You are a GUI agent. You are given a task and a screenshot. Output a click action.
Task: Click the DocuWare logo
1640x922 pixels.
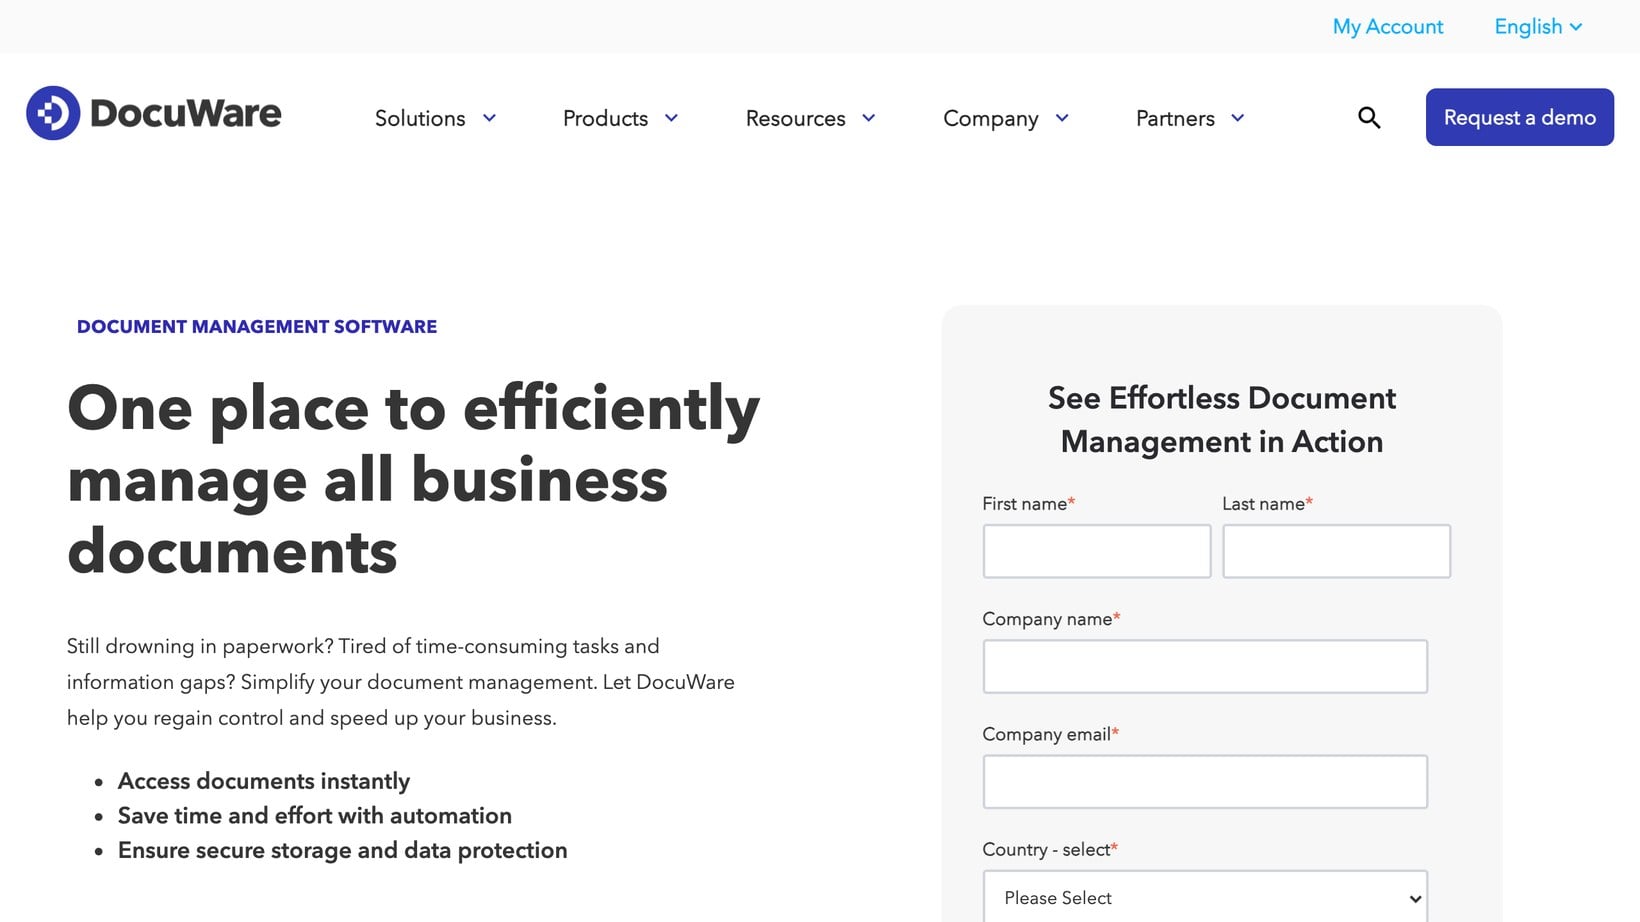pos(154,113)
